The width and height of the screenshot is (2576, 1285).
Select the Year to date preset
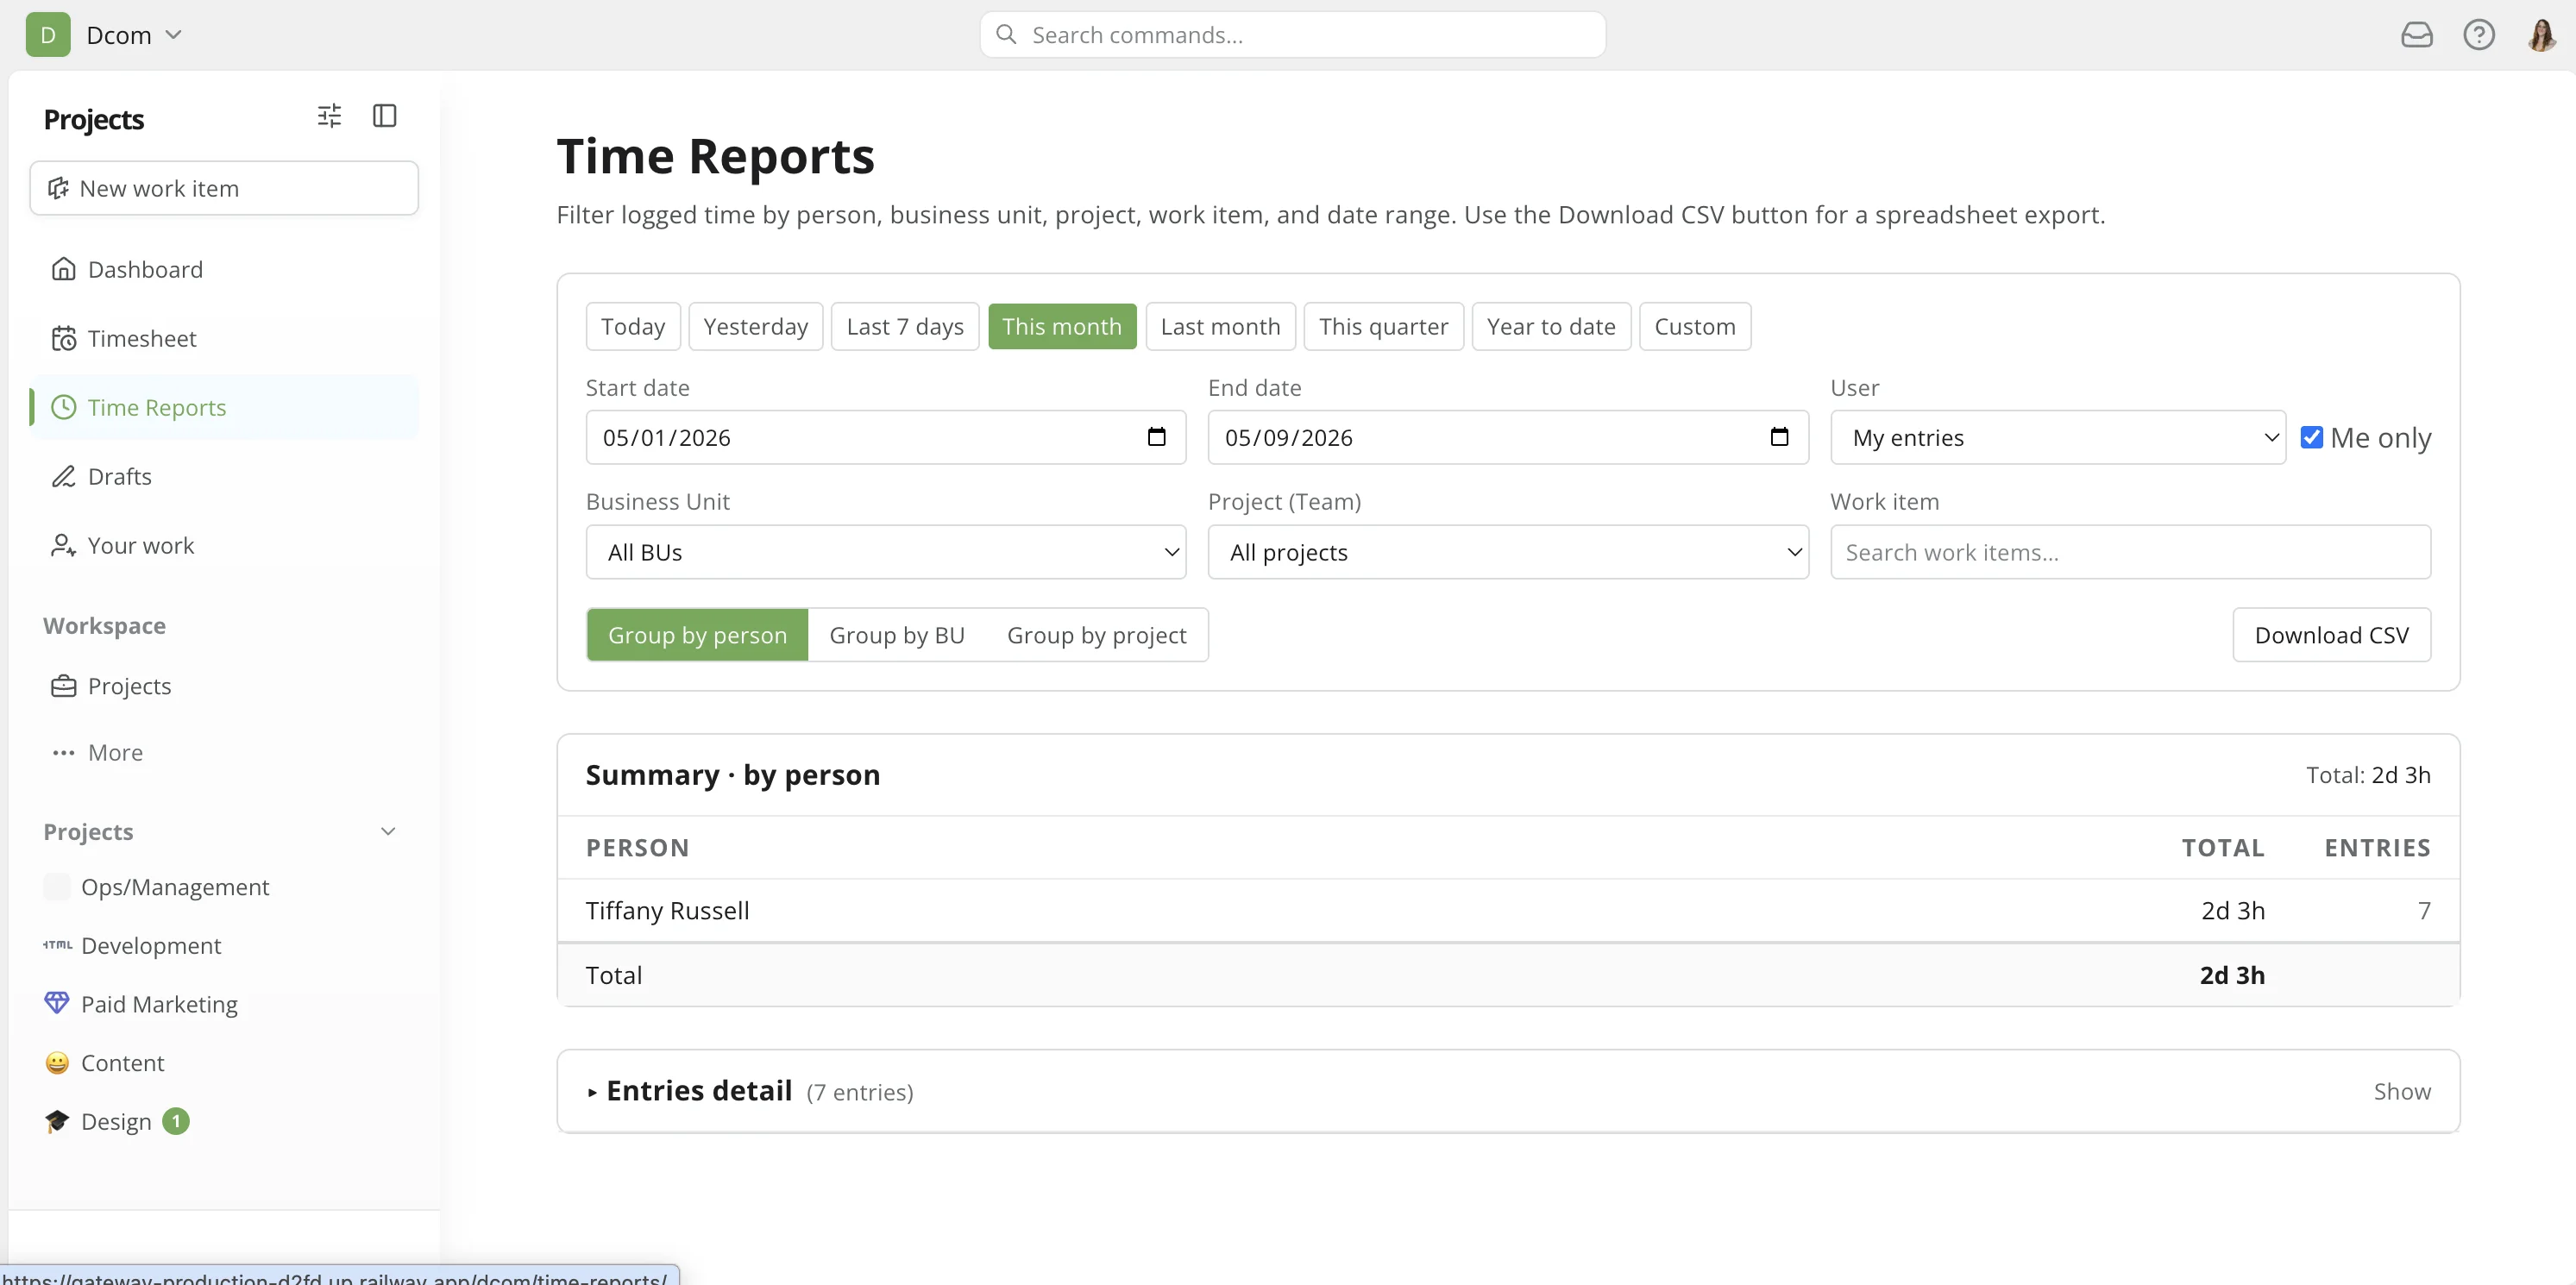pyautogui.click(x=1551, y=326)
